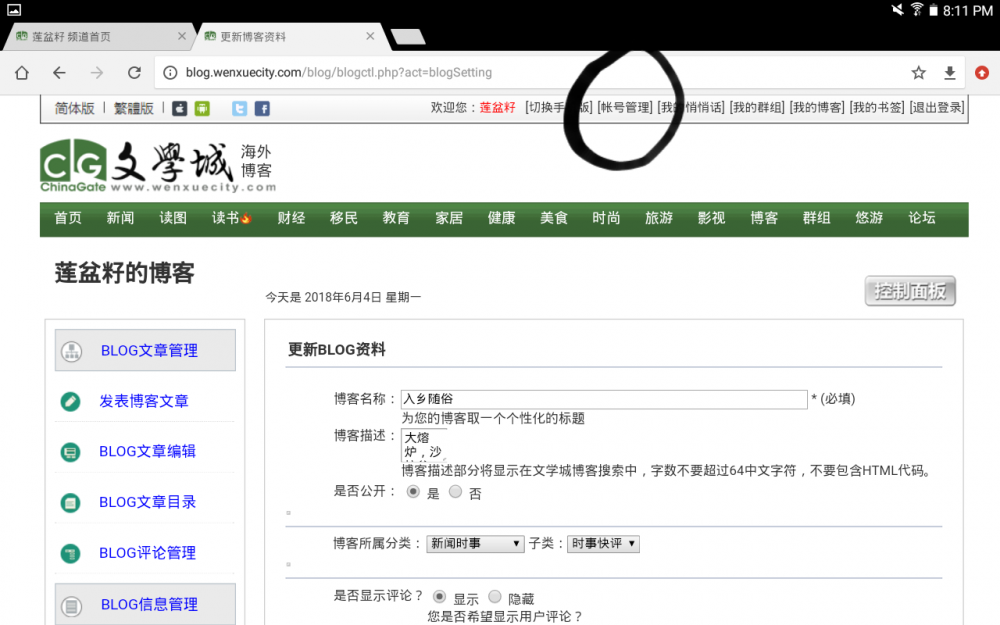Close the 更新博客资料 tab
The width and height of the screenshot is (1000, 625).
(x=370, y=37)
